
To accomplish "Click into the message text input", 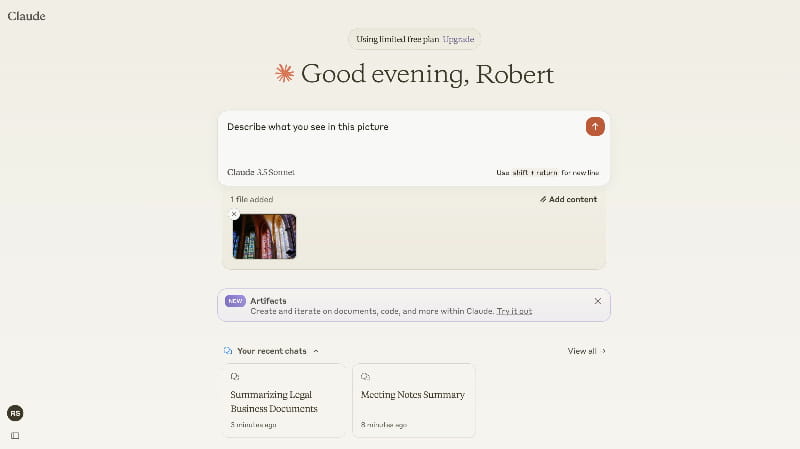I will click(x=403, y=127).
